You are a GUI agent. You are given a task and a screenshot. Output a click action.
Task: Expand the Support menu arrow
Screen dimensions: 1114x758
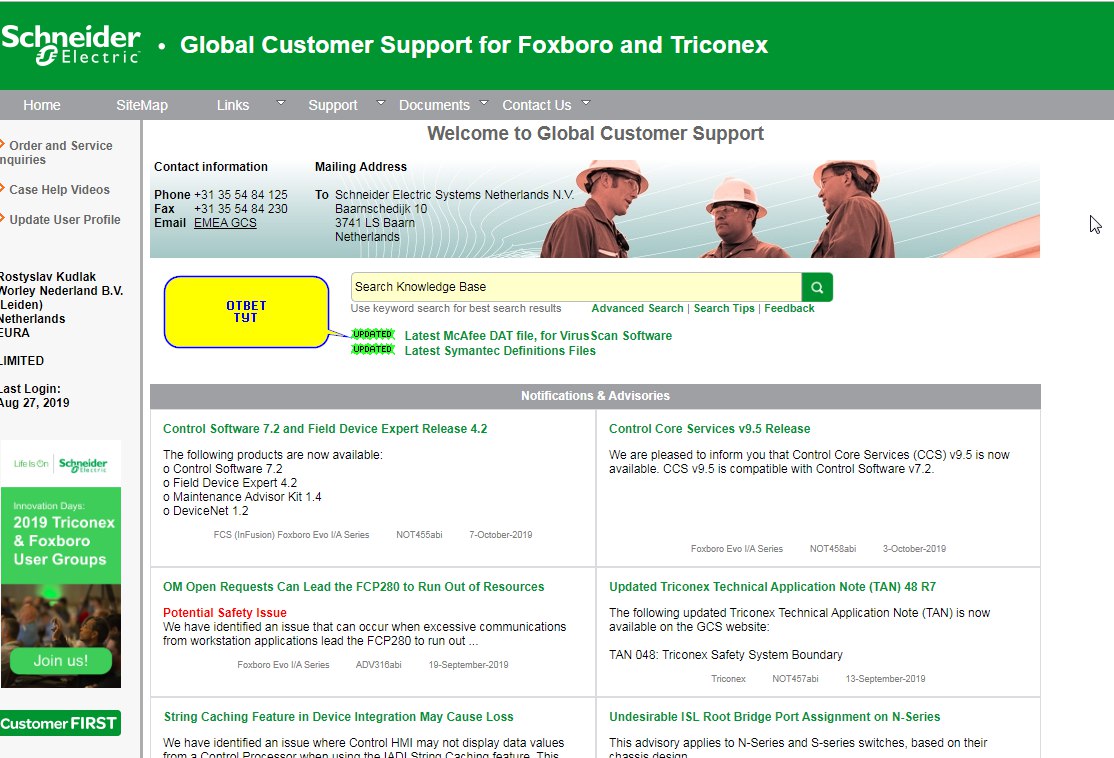(380, 103)
